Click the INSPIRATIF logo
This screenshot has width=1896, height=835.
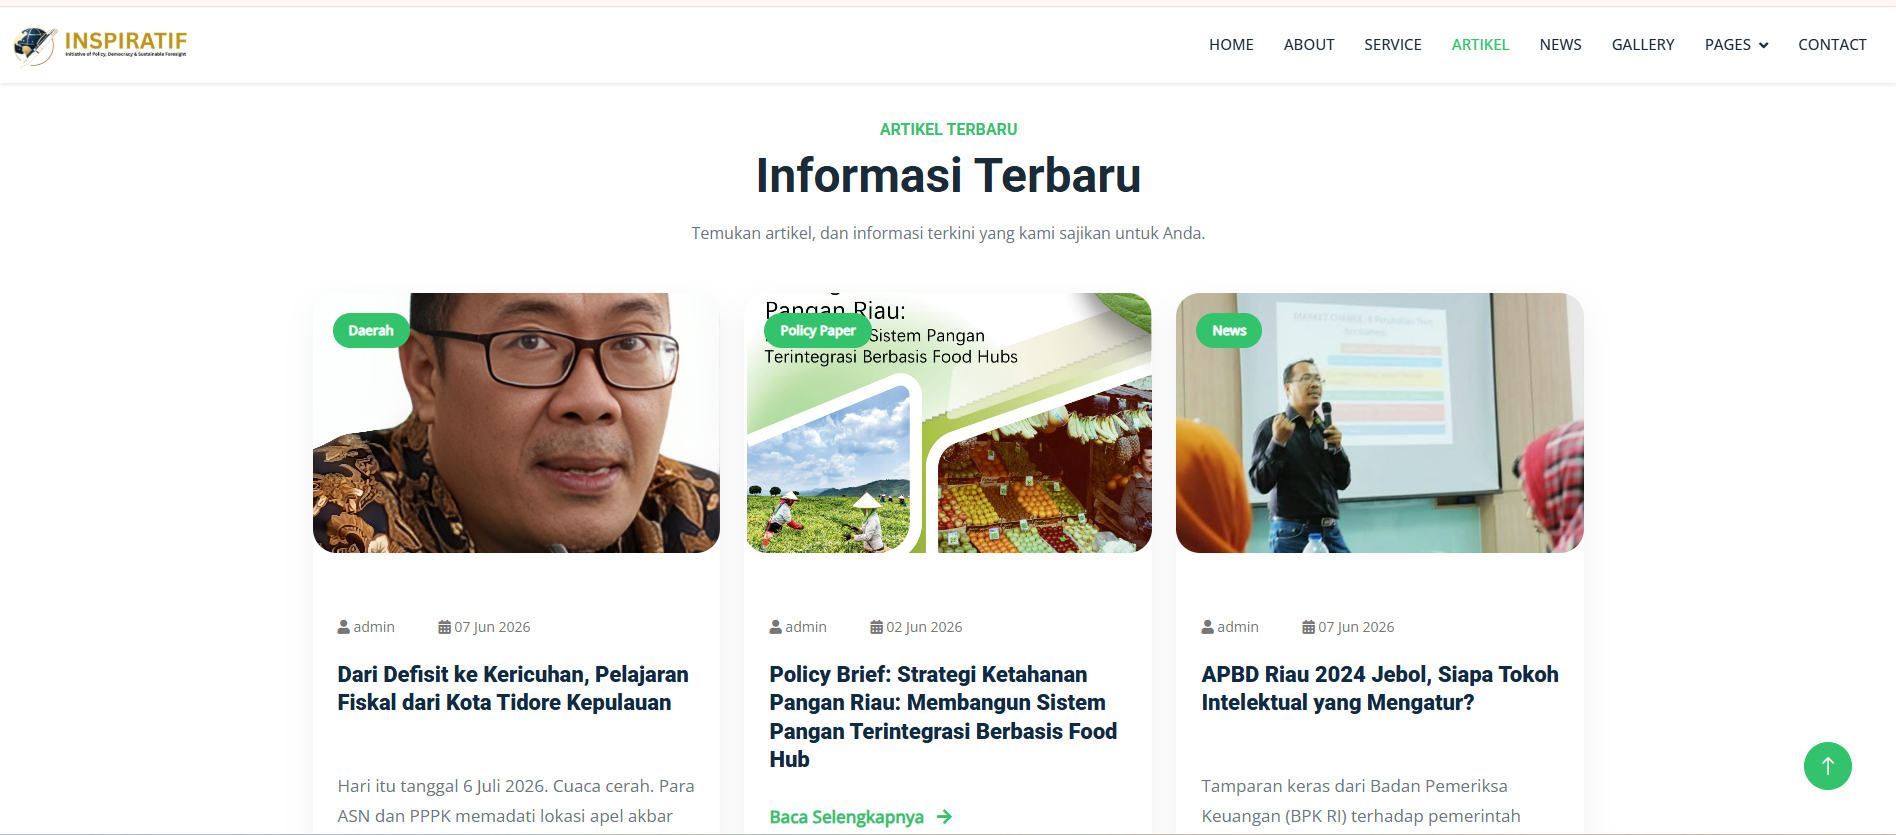click(100, 45)
